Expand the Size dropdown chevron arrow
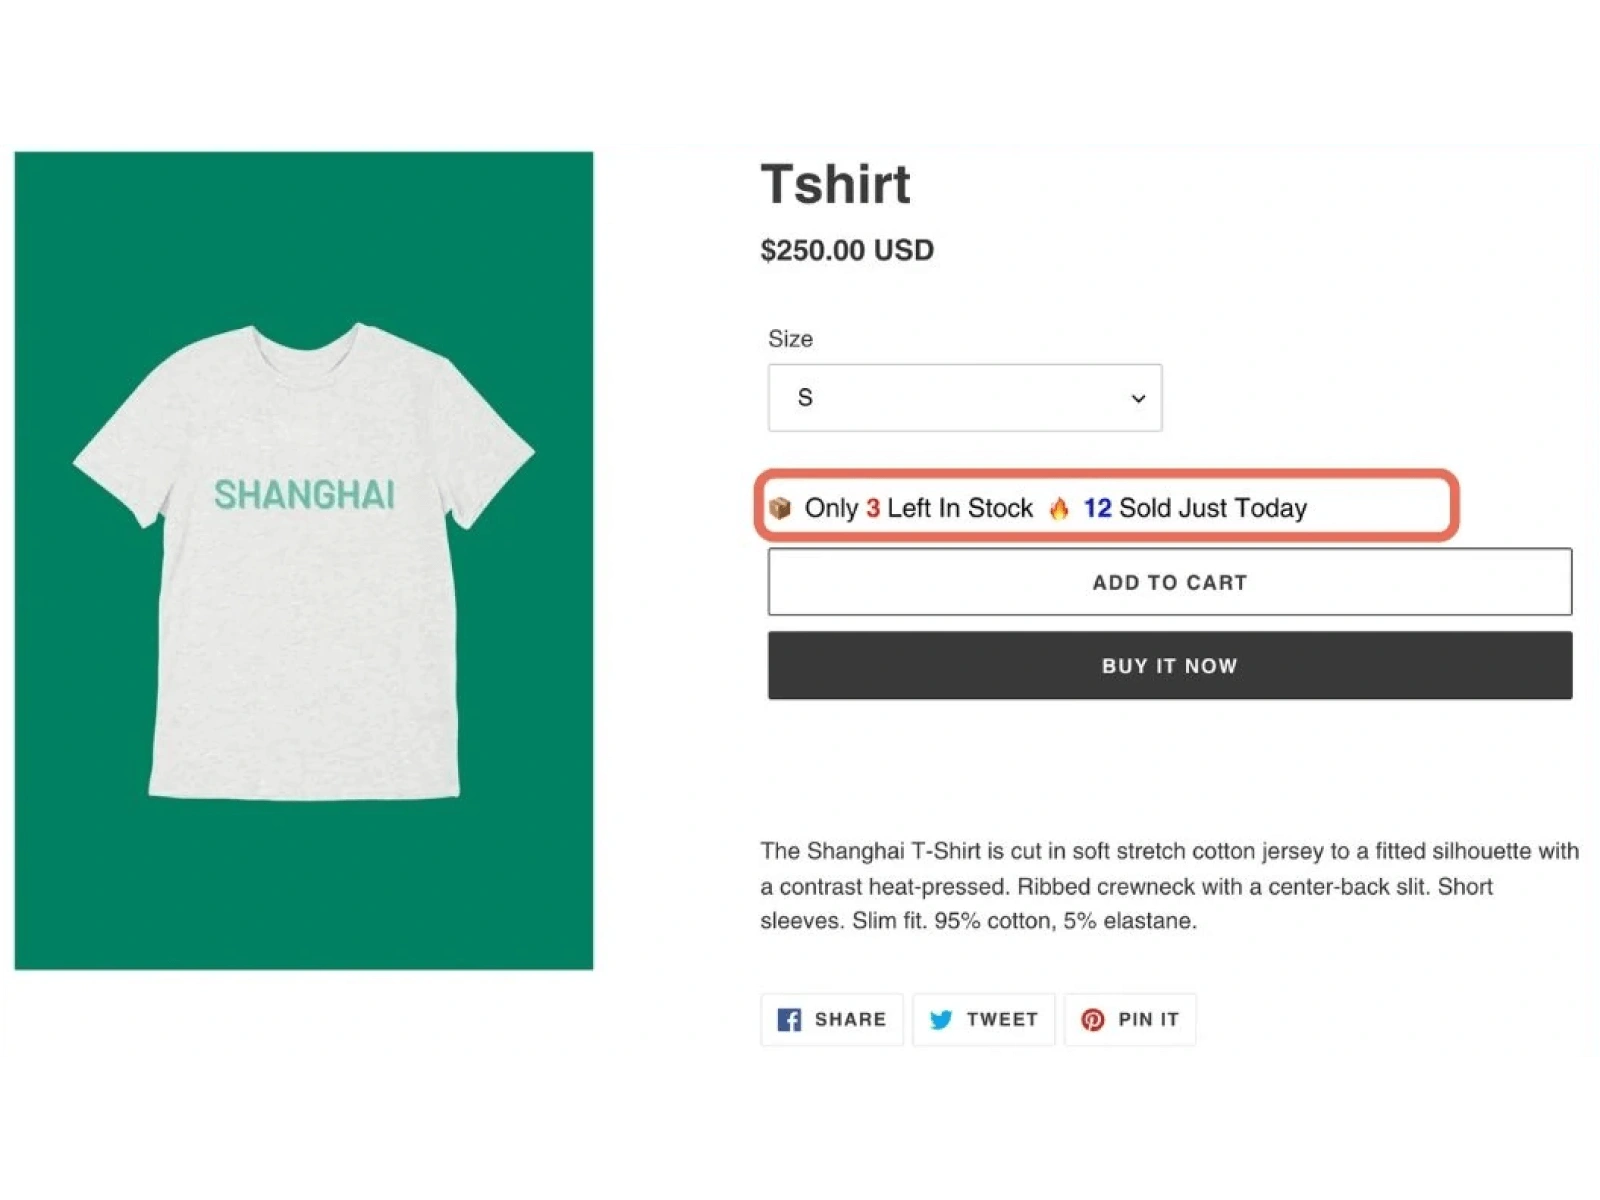1600x1200 pixels. tap(1138, 399)
